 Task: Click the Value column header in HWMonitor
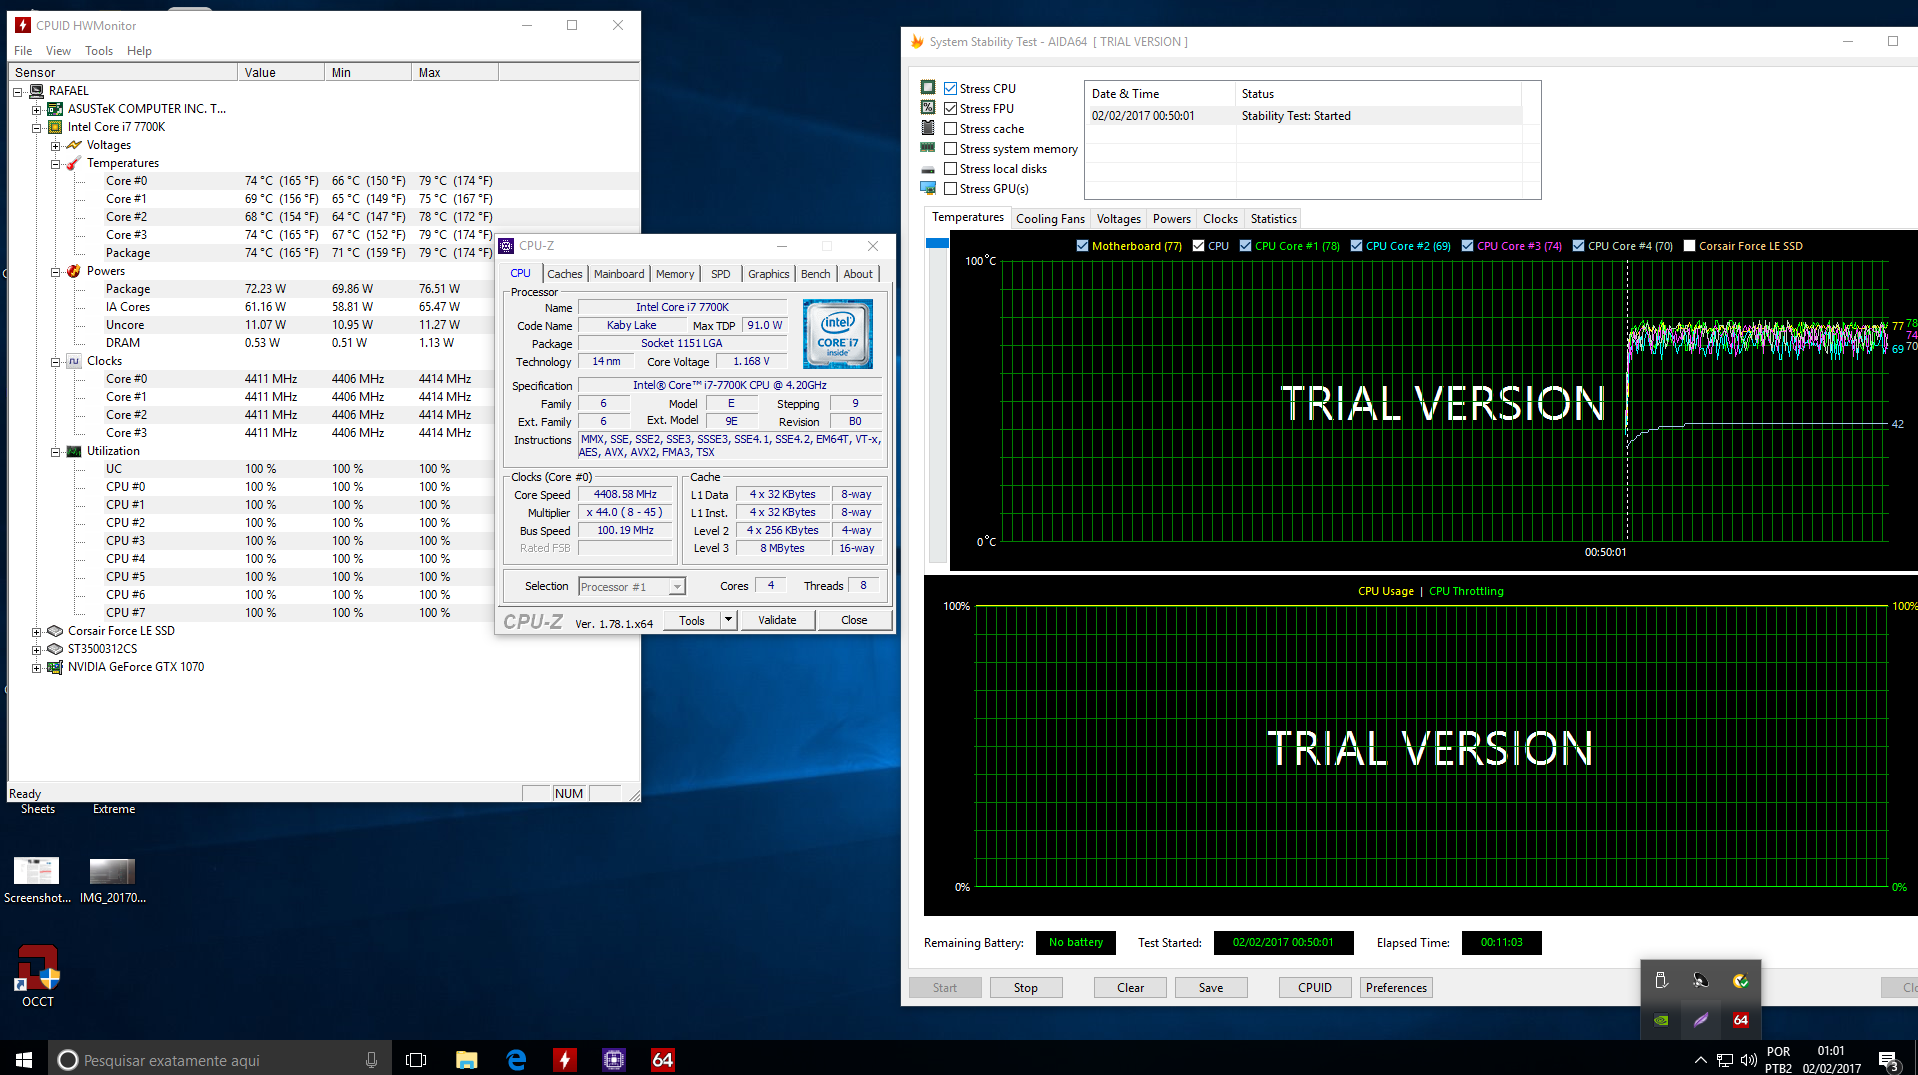point(281,73)
